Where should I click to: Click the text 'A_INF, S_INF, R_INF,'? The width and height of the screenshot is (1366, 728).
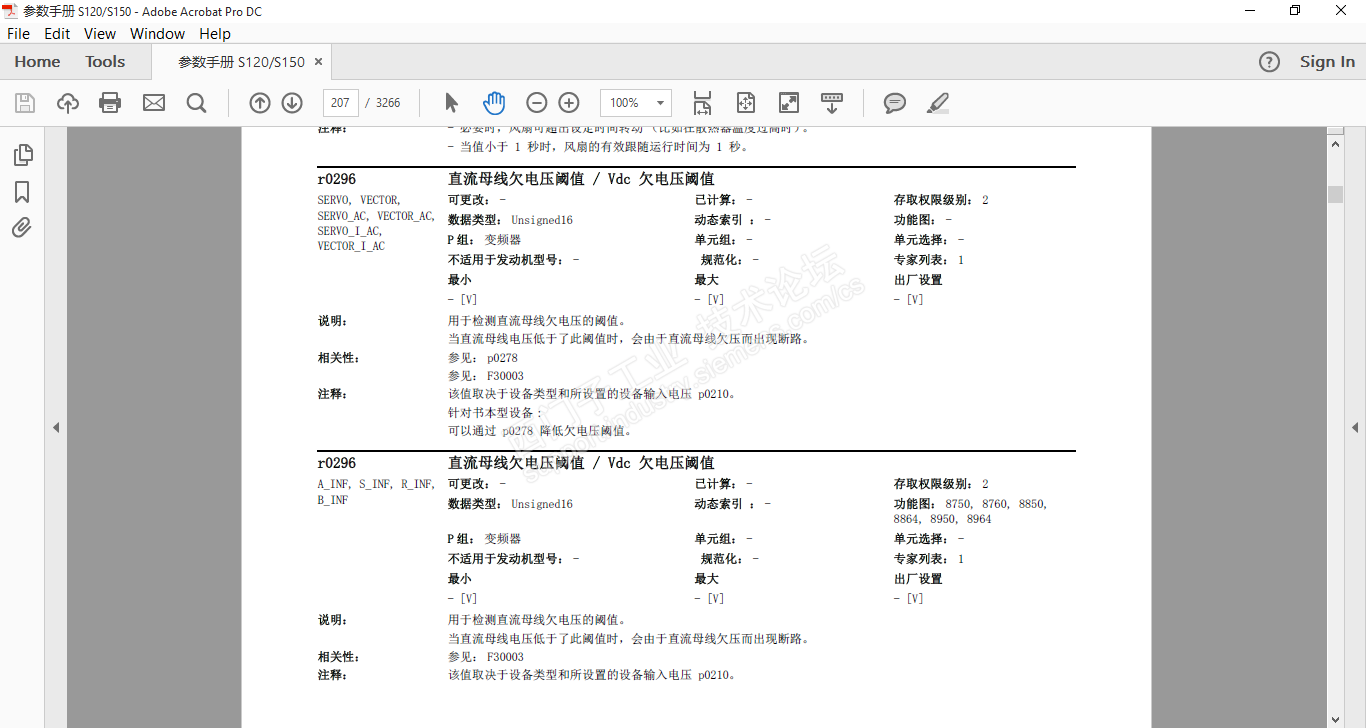tap(376, 484)
